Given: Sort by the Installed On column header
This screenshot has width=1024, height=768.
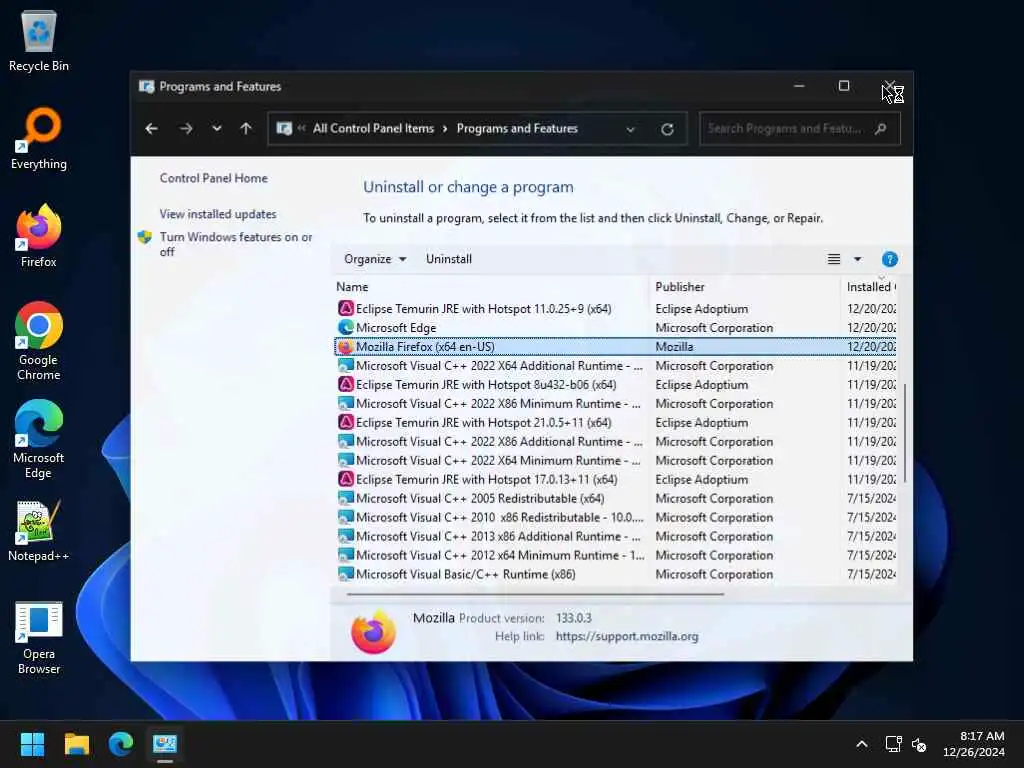Looking at the screenshot, I should coord(870,287).
